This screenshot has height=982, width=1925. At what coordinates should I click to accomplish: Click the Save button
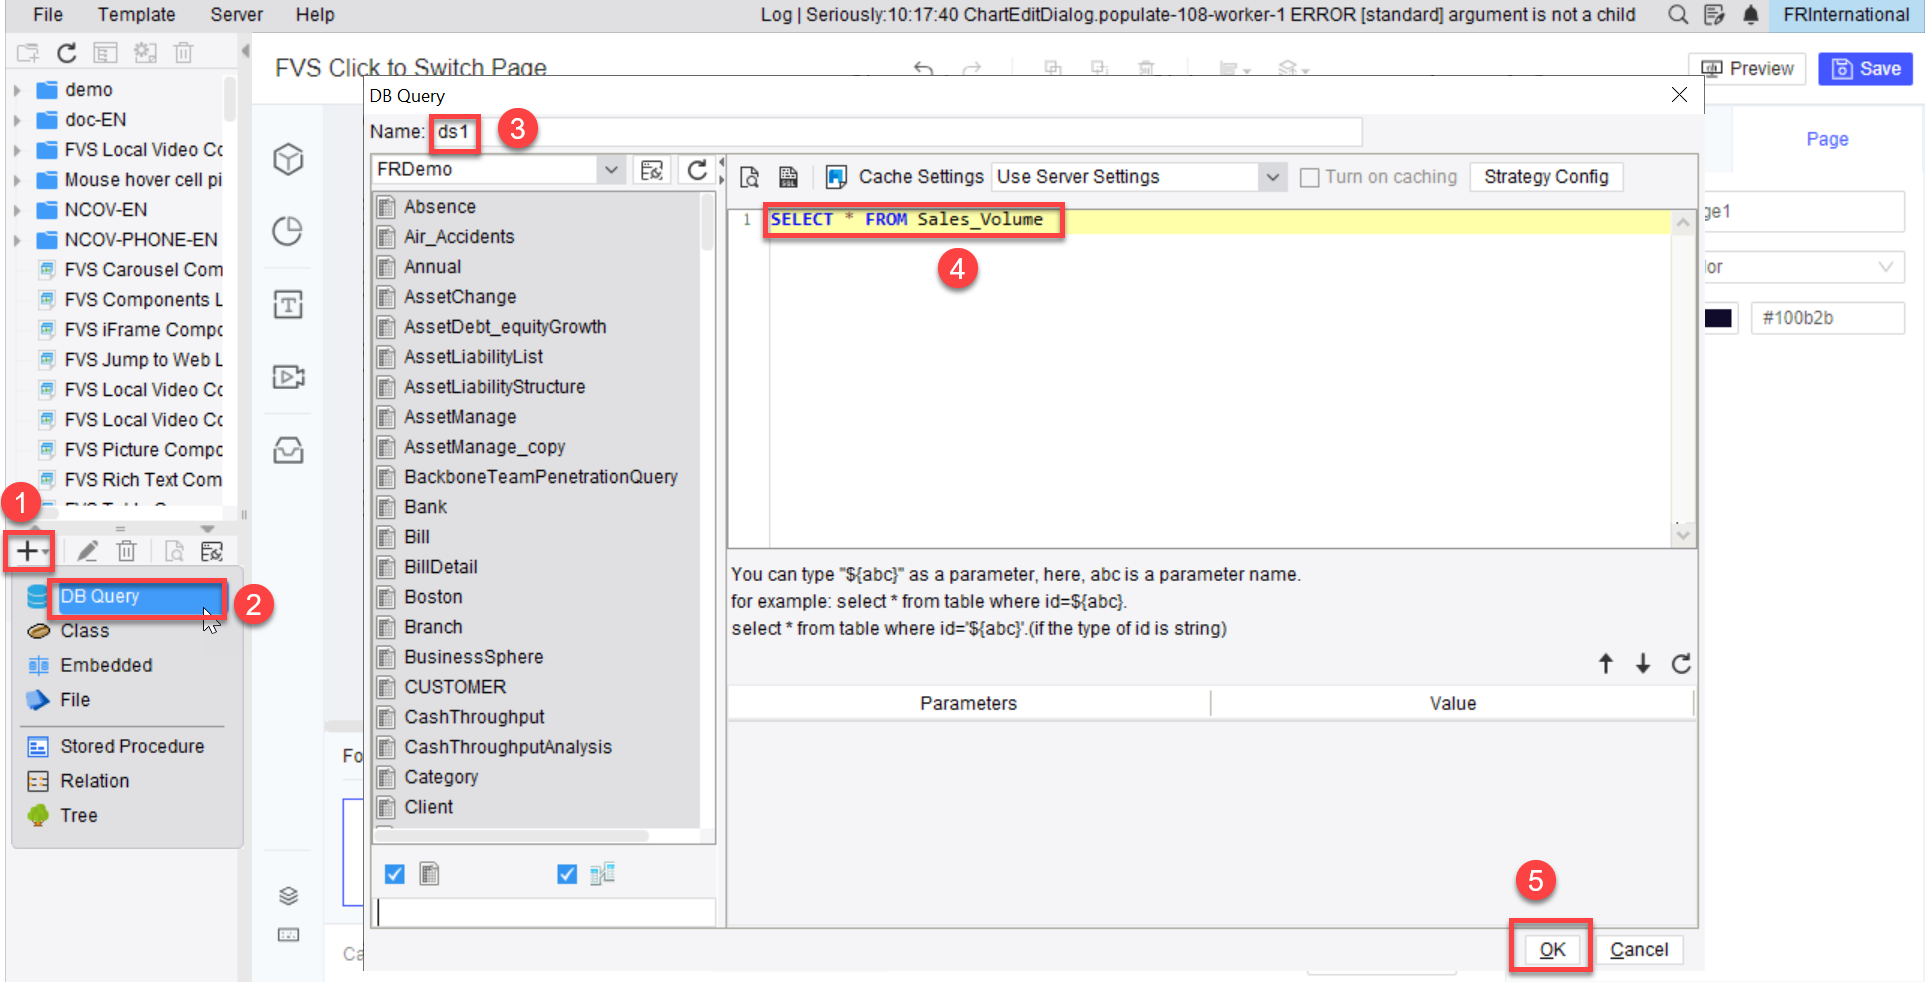[x=1865, y=68]
